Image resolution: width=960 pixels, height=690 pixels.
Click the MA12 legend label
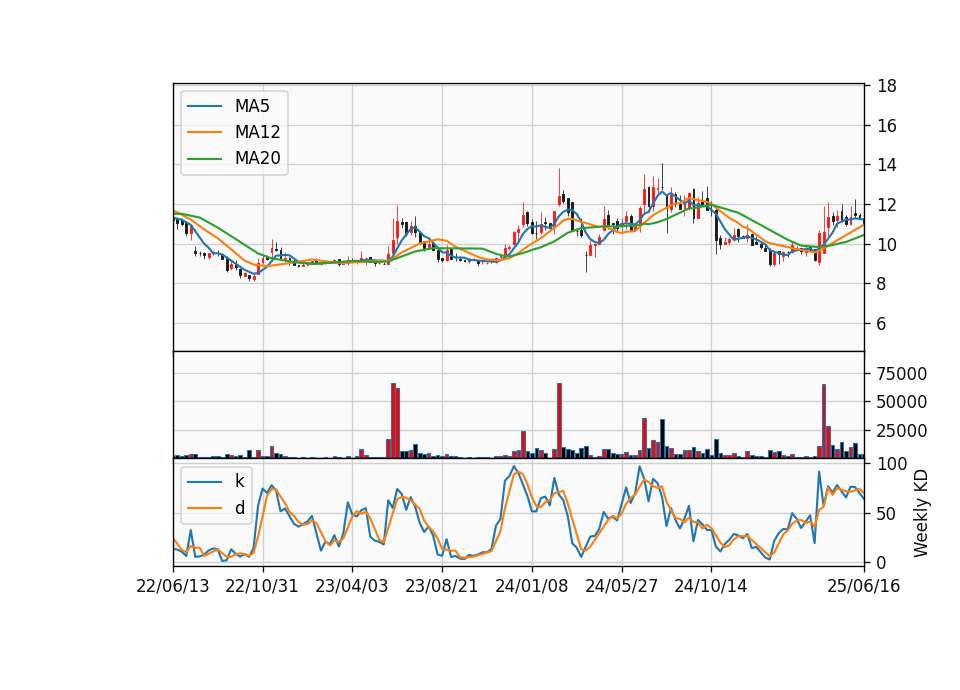point(257,132)
